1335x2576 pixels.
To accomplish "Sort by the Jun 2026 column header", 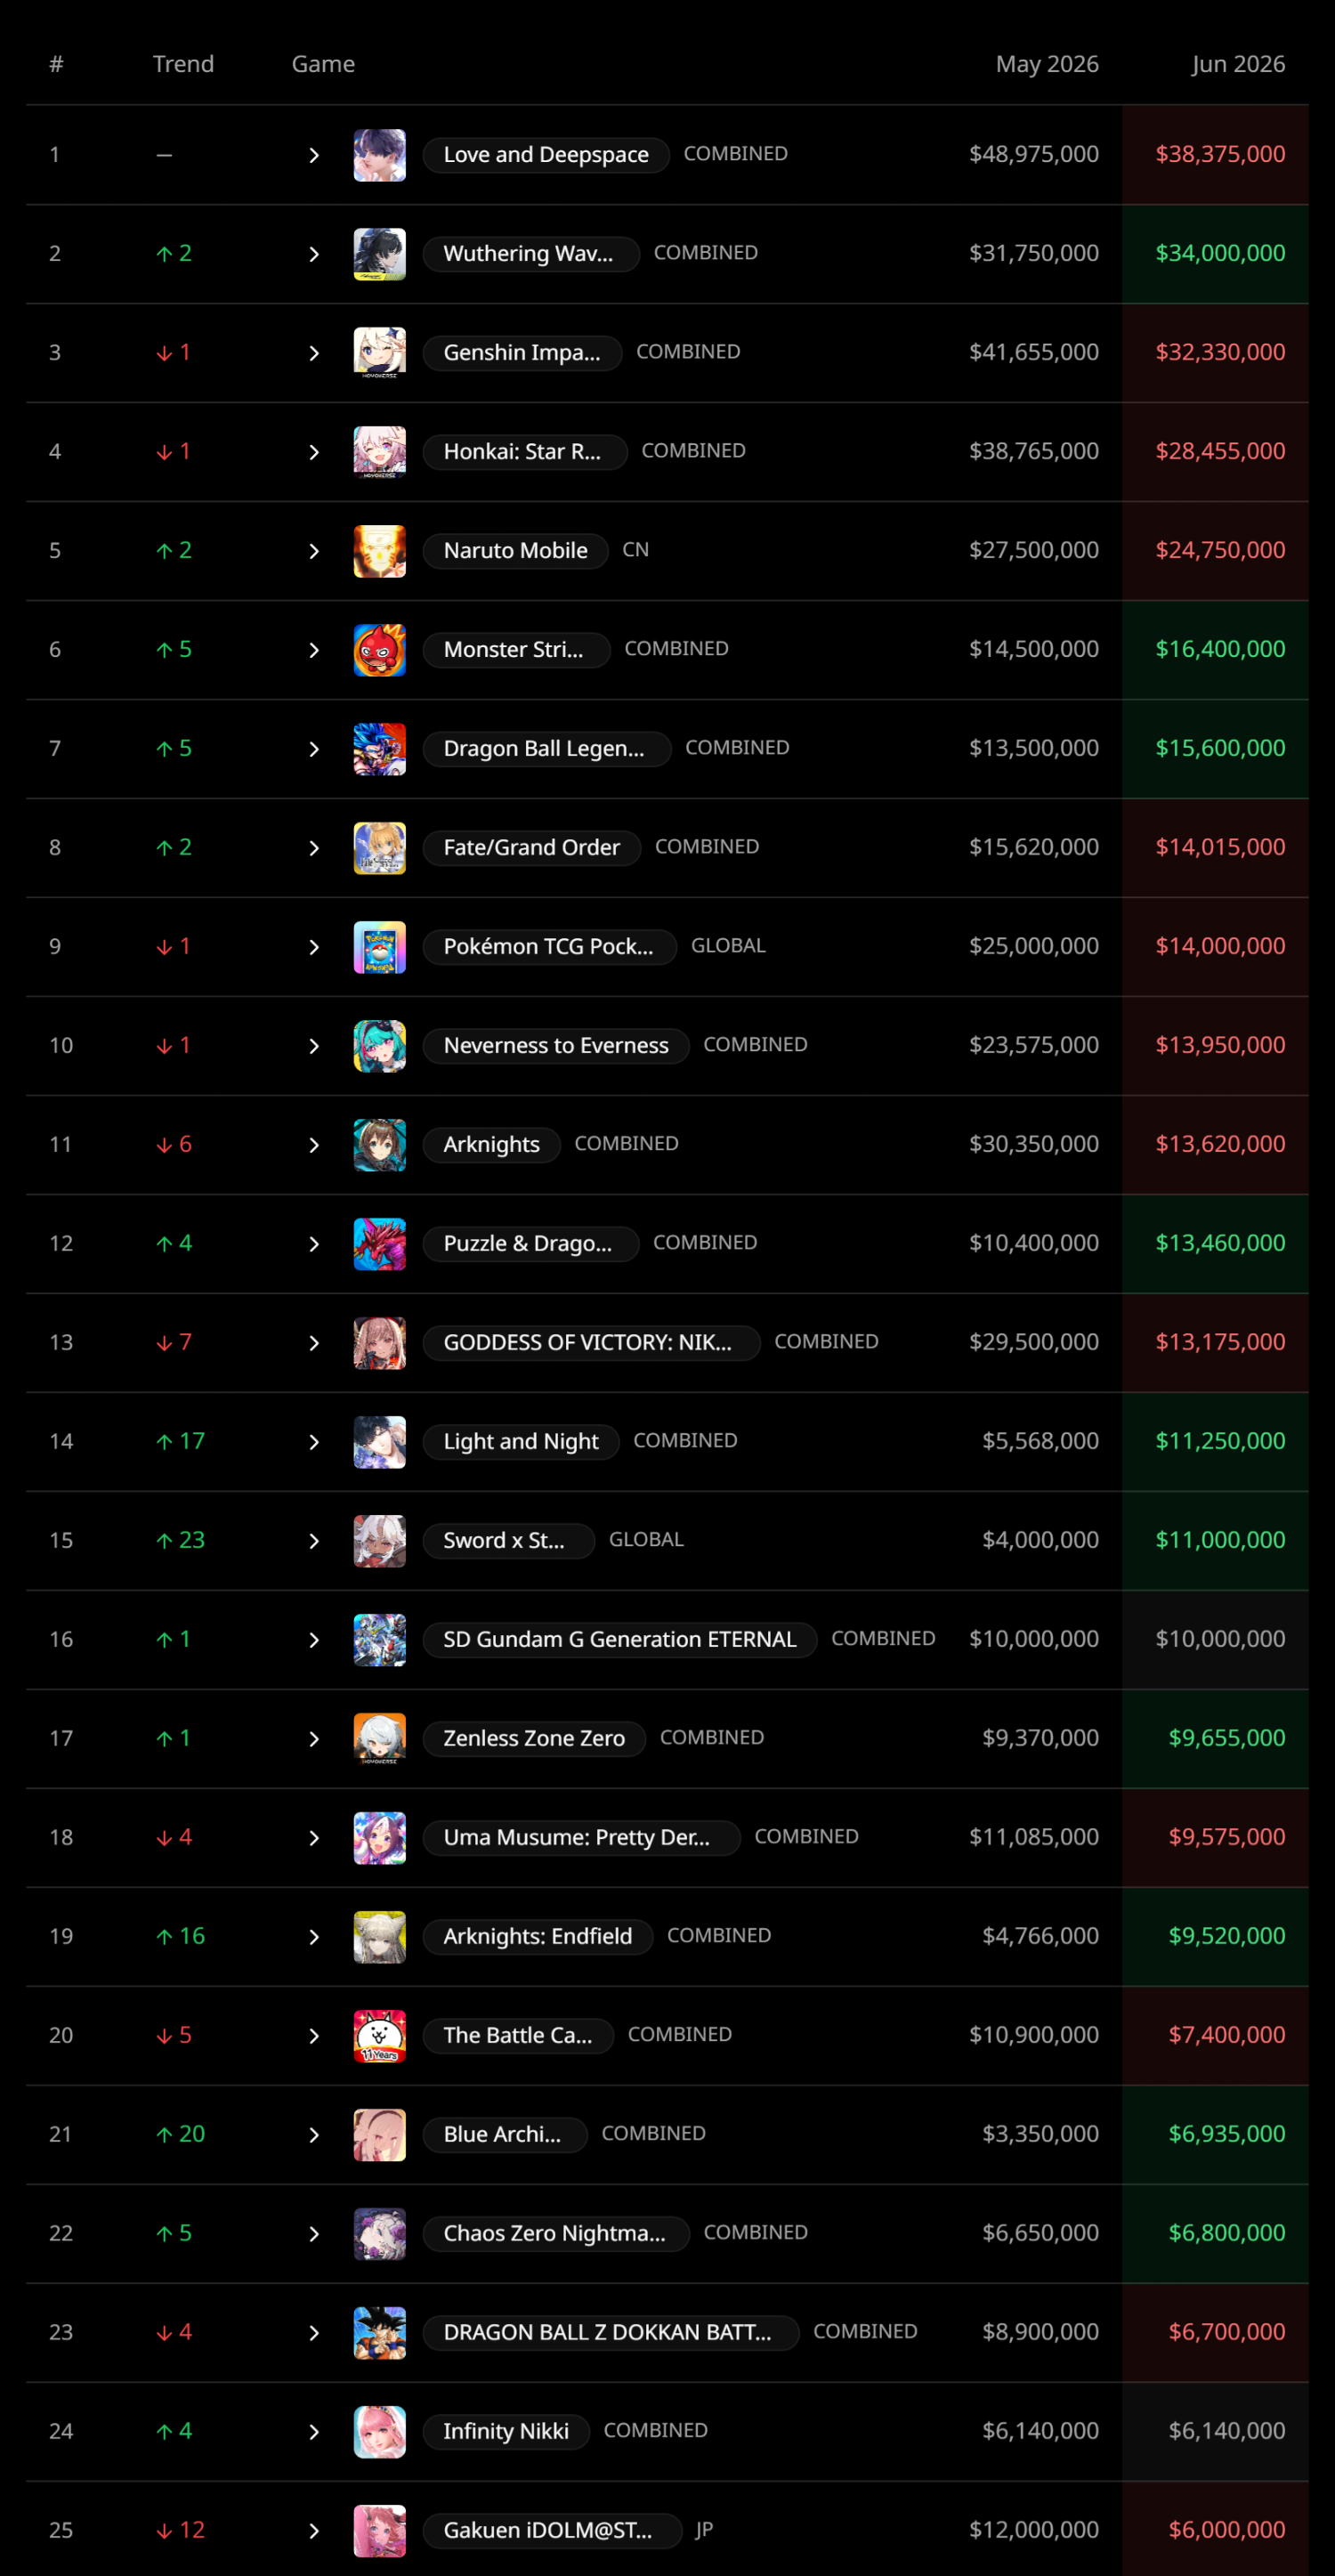I will [x=1238, y=64].
